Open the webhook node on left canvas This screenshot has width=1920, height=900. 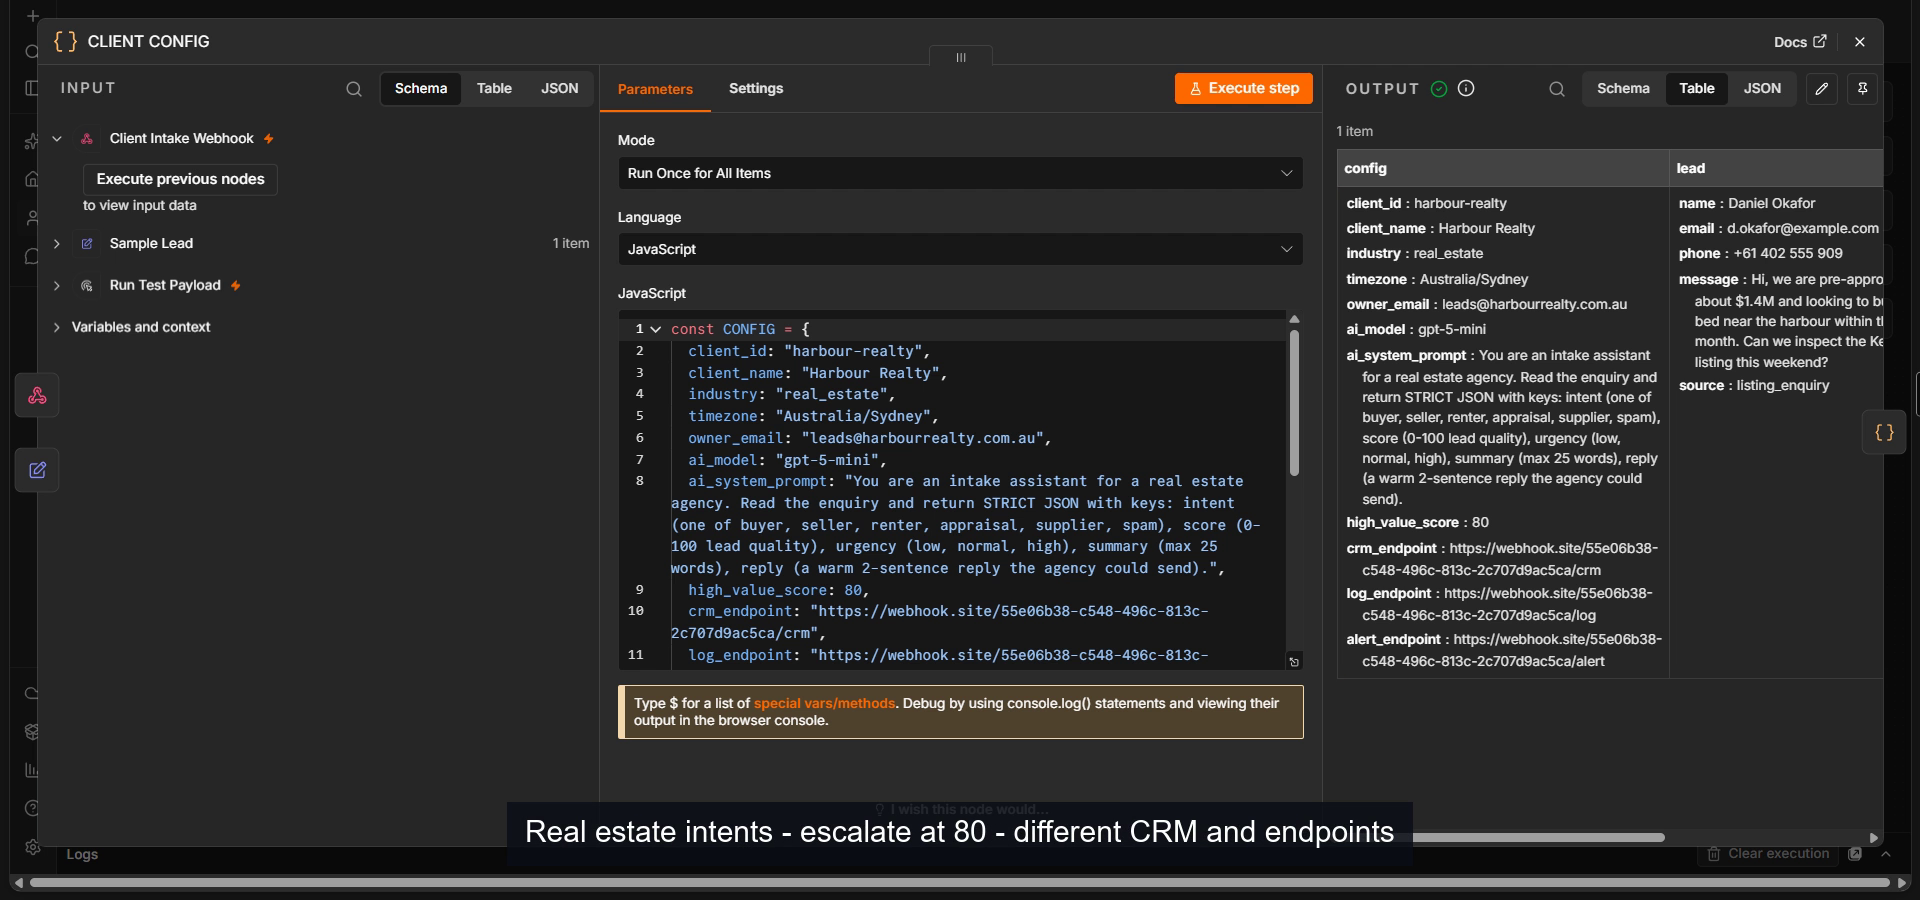coord(37,396)
